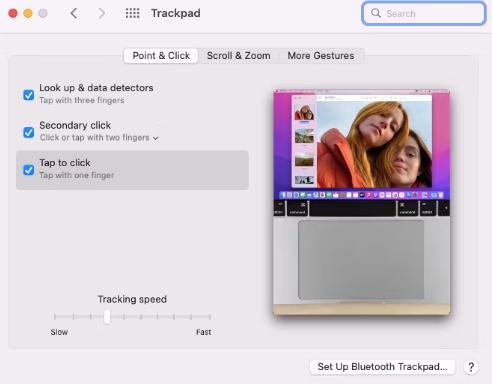Set tracking speed to the Fast end
The height and width of the screenshot is (384, 492).
click(x=210, y=316)
